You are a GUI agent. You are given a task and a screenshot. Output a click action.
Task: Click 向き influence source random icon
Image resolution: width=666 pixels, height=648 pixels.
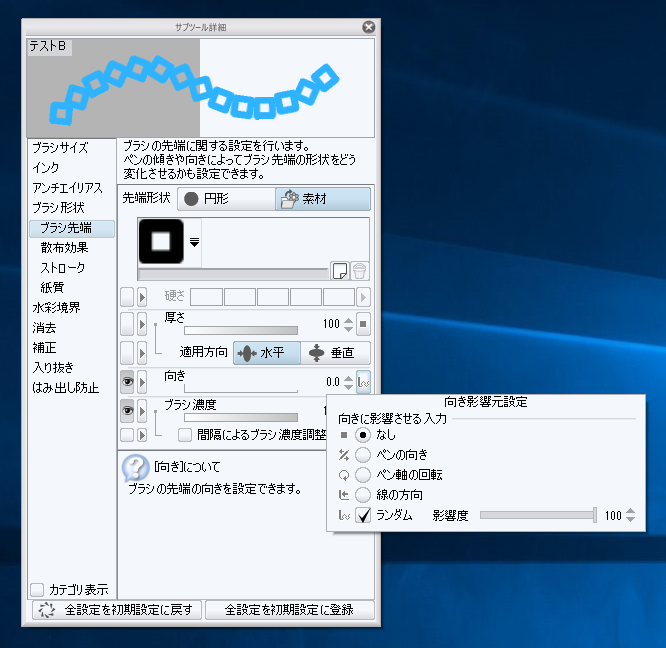(363, 382)
